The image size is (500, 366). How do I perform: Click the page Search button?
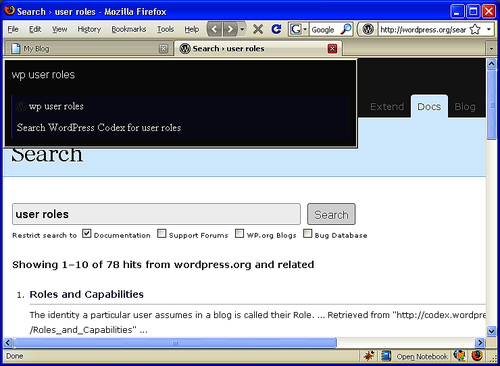click(331, 214)
